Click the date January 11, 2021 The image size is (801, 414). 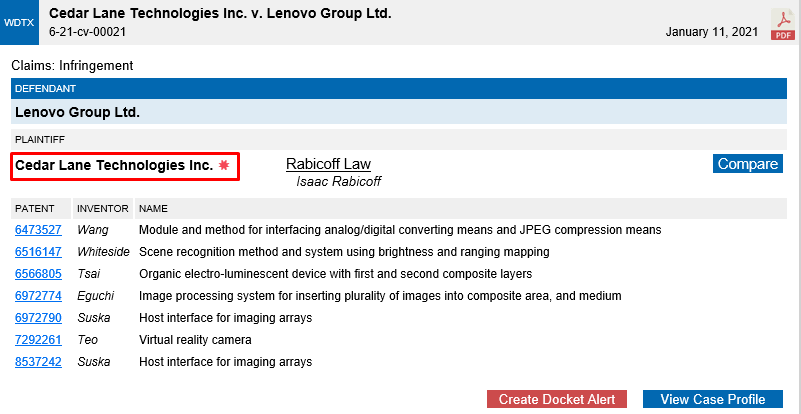[712, 32]
